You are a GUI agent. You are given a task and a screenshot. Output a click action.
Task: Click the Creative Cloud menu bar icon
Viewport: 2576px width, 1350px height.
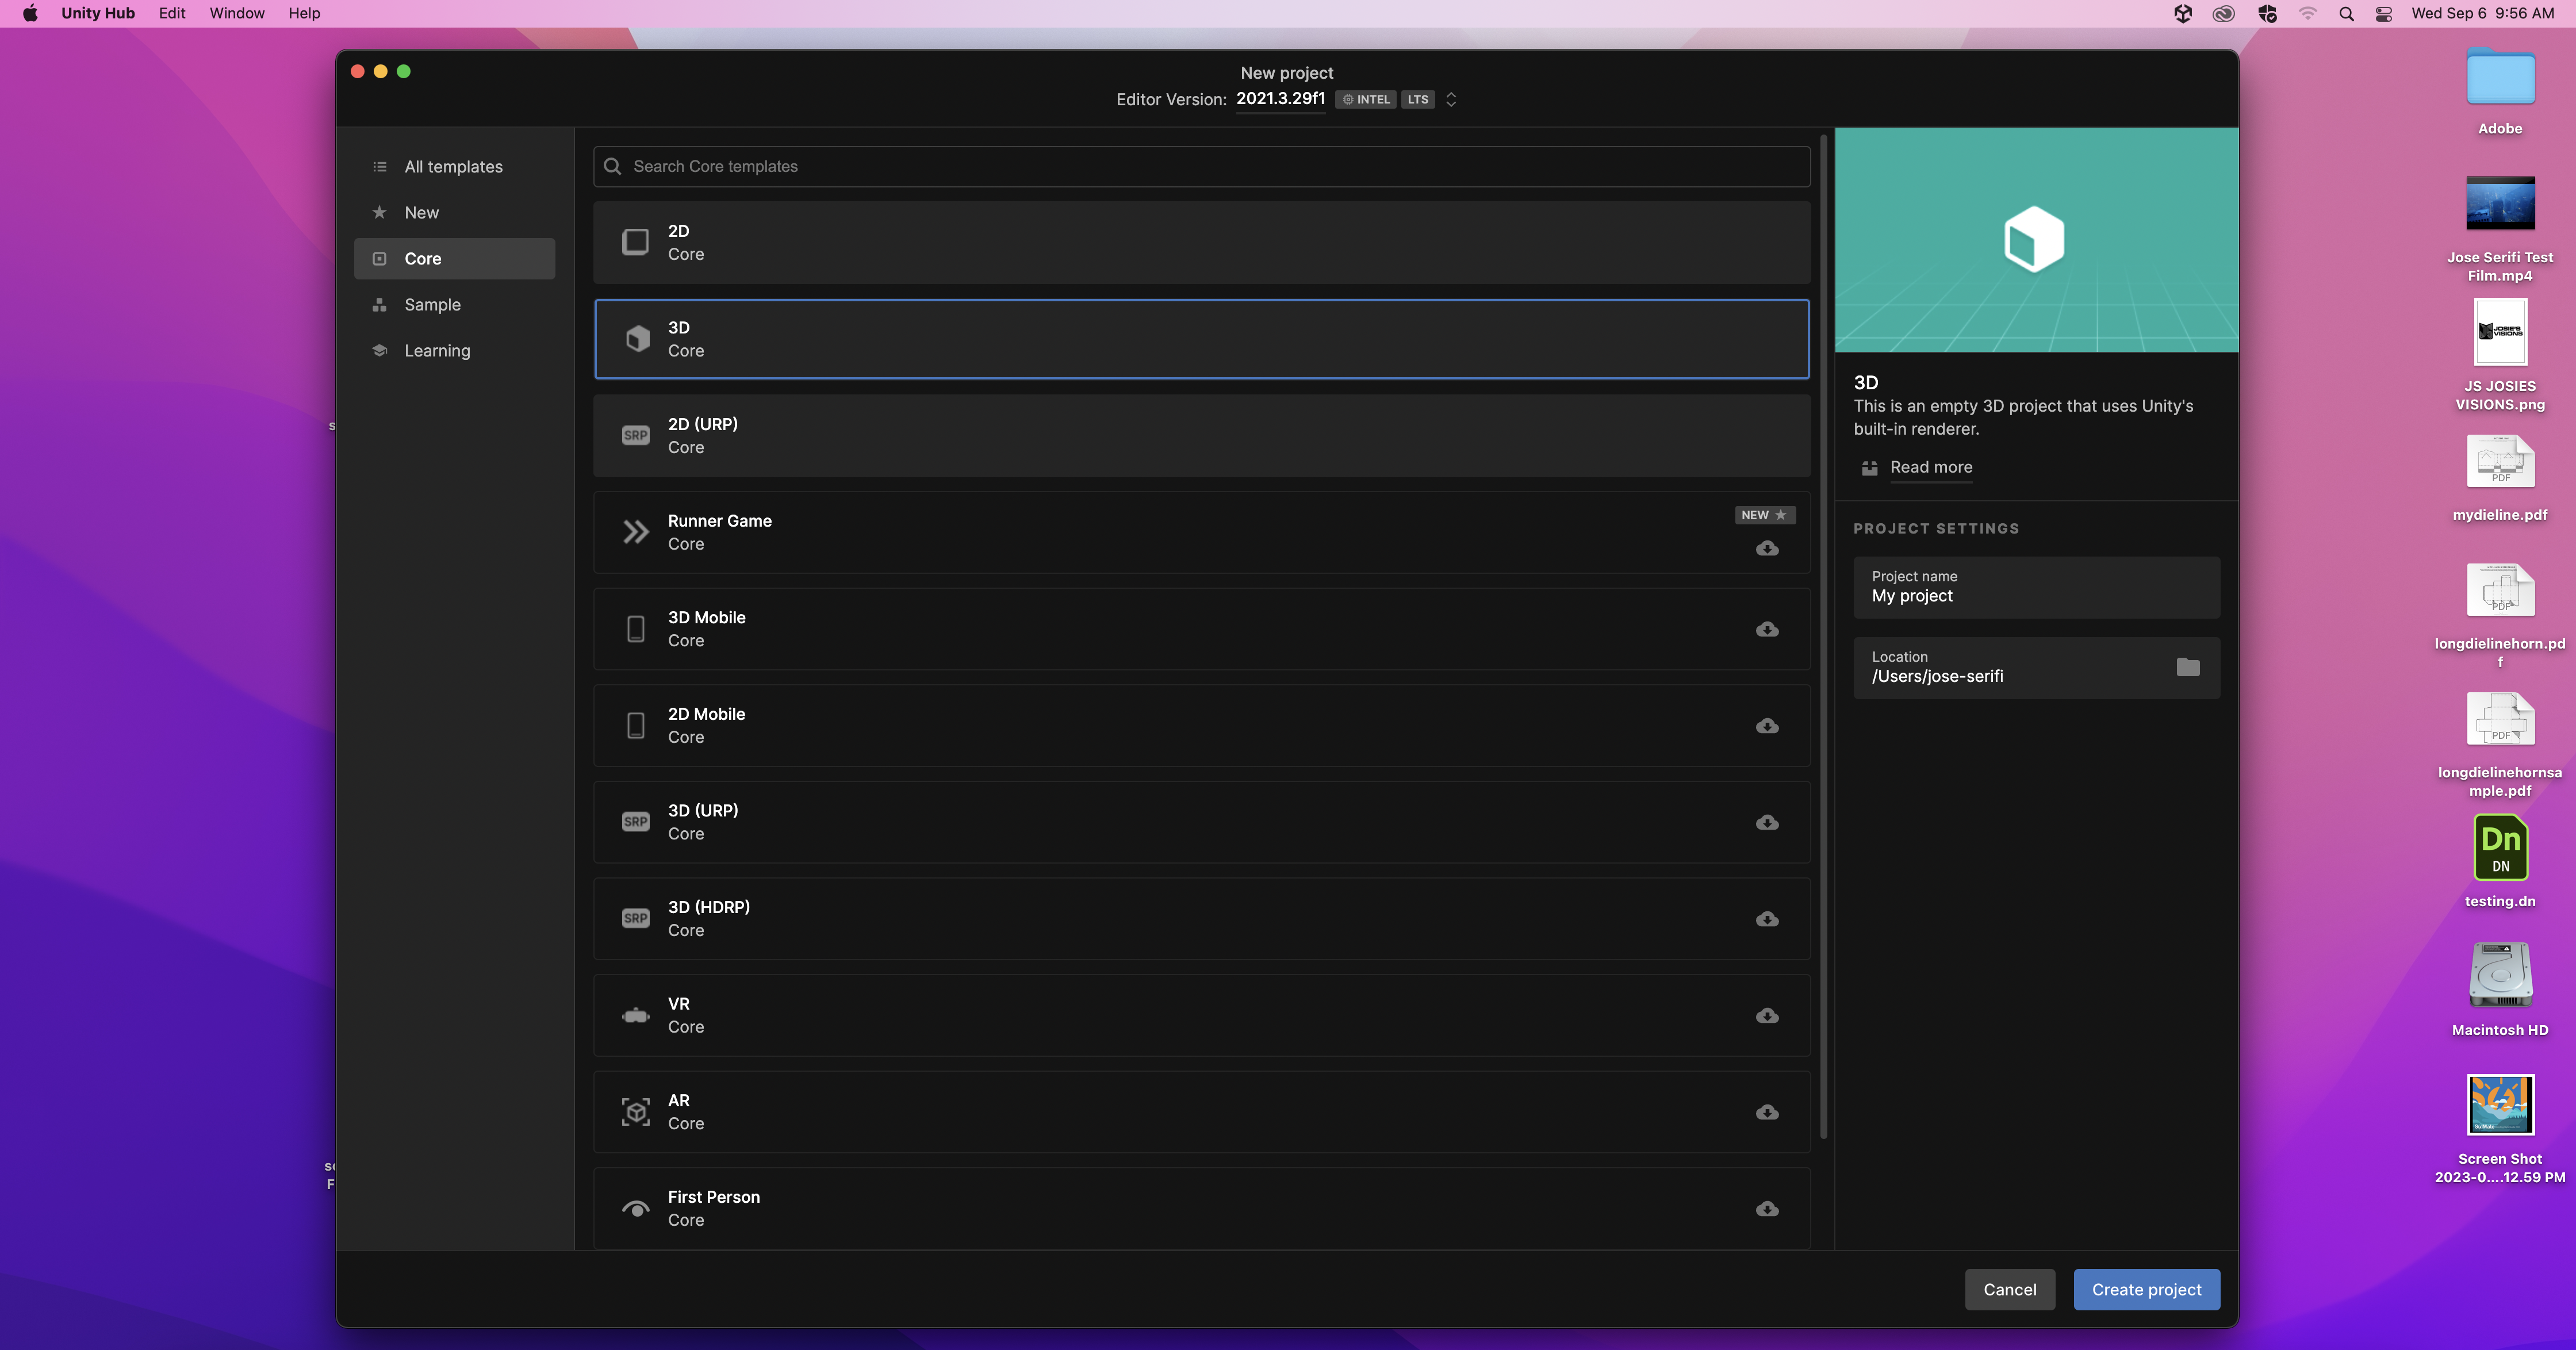click(2223, 13)
